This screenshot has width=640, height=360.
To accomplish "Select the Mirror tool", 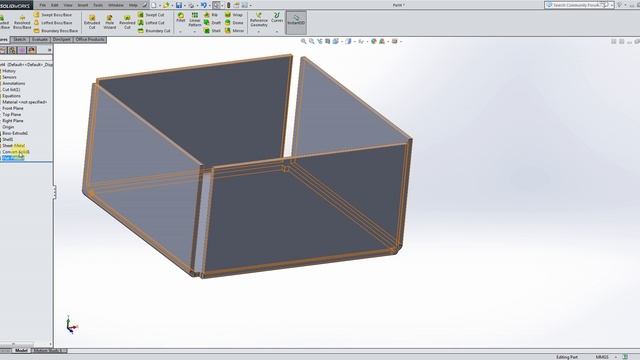I will click(234, 31).
